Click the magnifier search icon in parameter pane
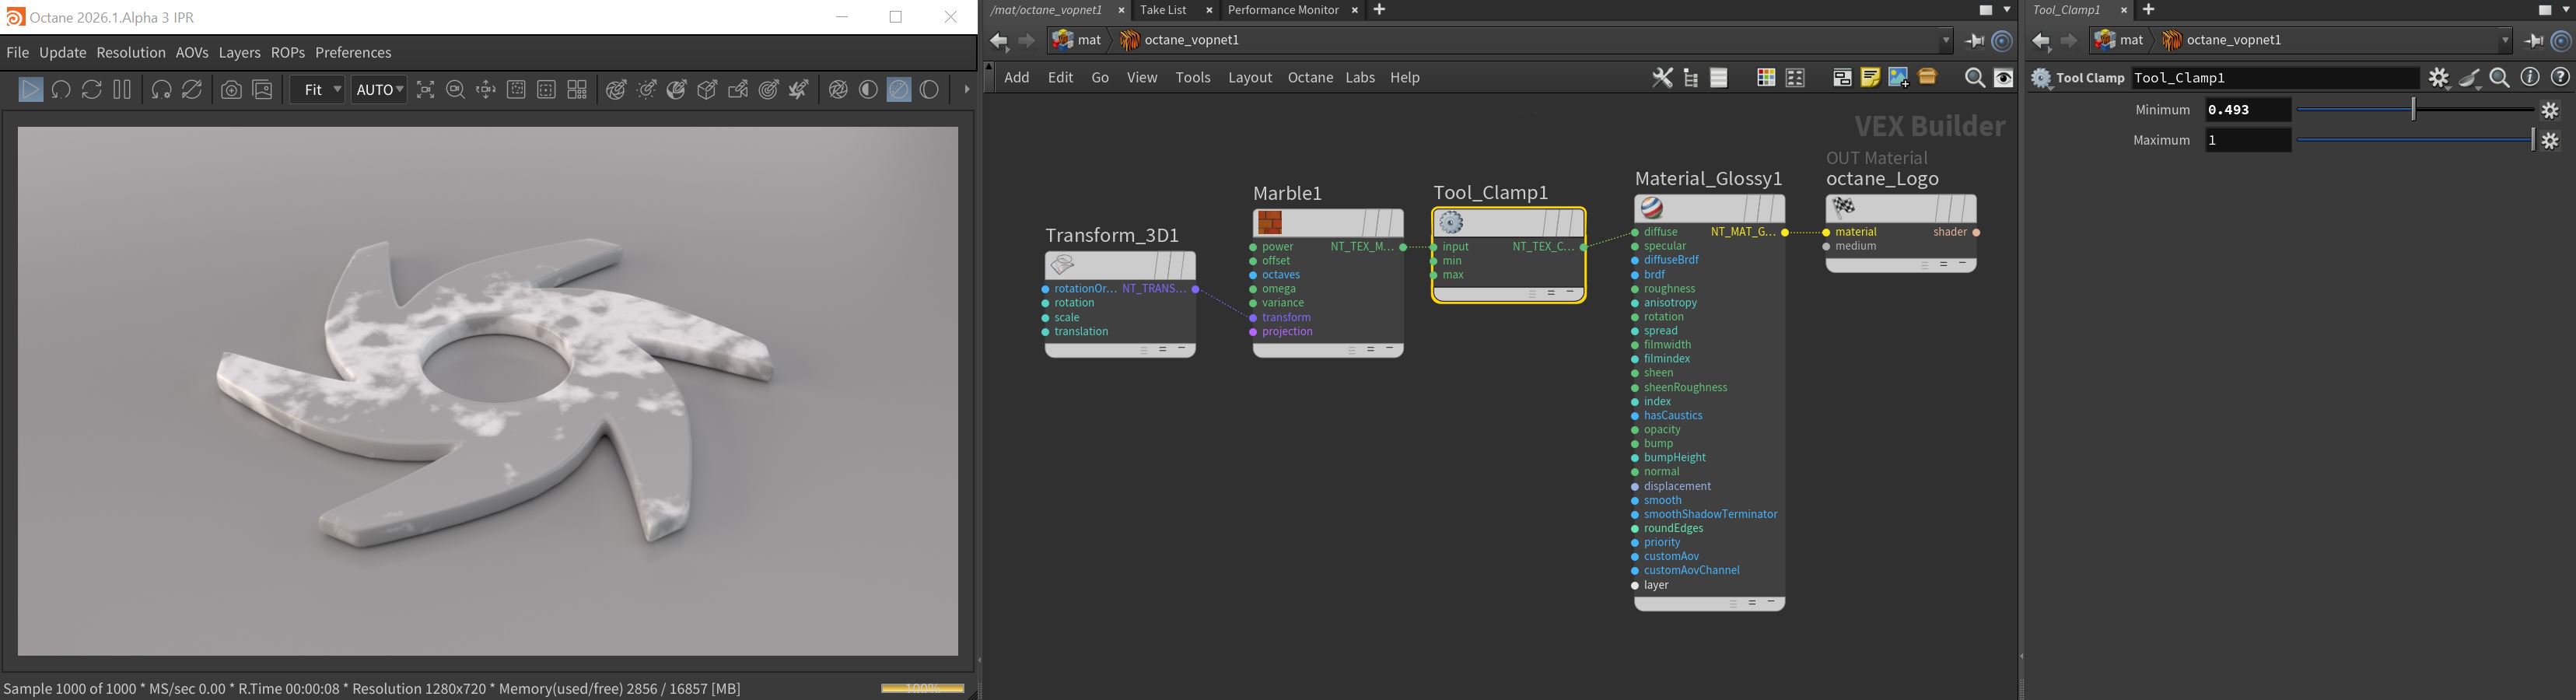Screen dimensions: 2576x700 (x=2499, y=78)
